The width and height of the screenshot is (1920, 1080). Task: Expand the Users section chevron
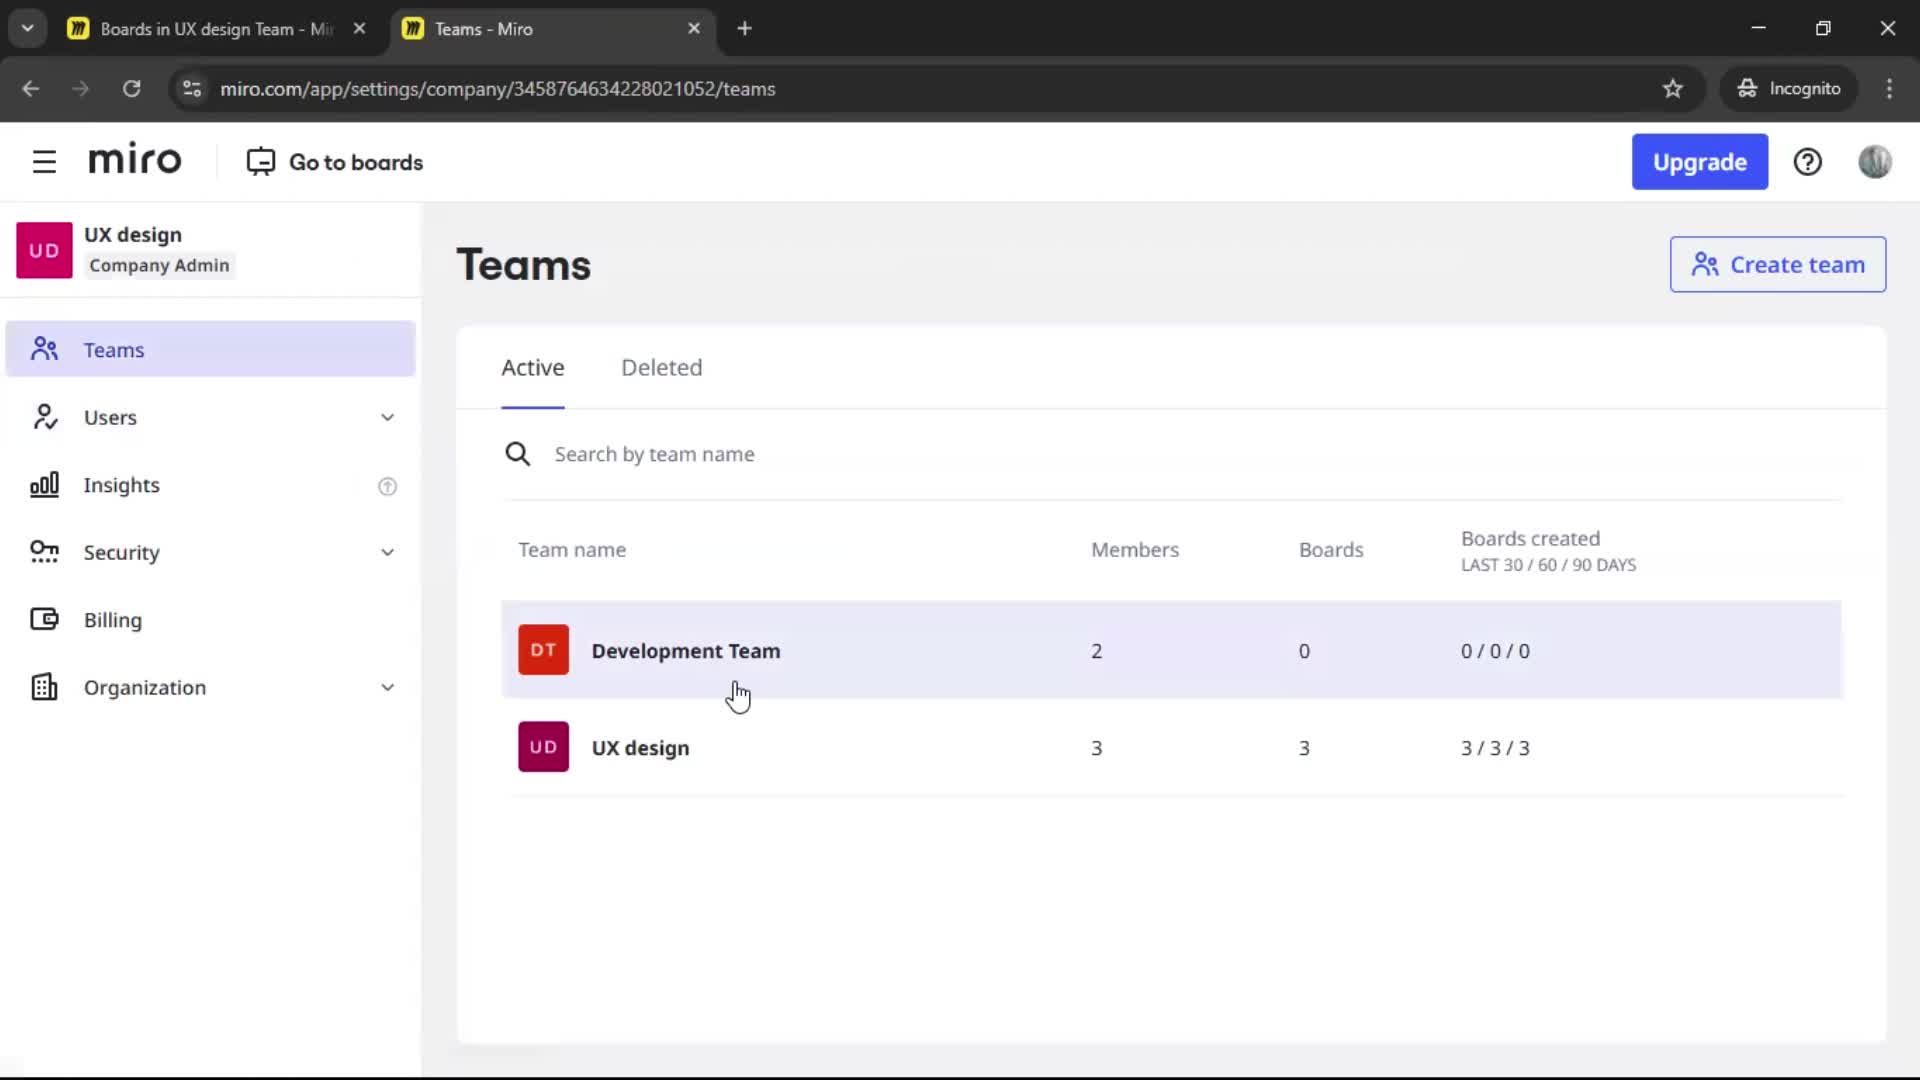click(x=387, y=417)
